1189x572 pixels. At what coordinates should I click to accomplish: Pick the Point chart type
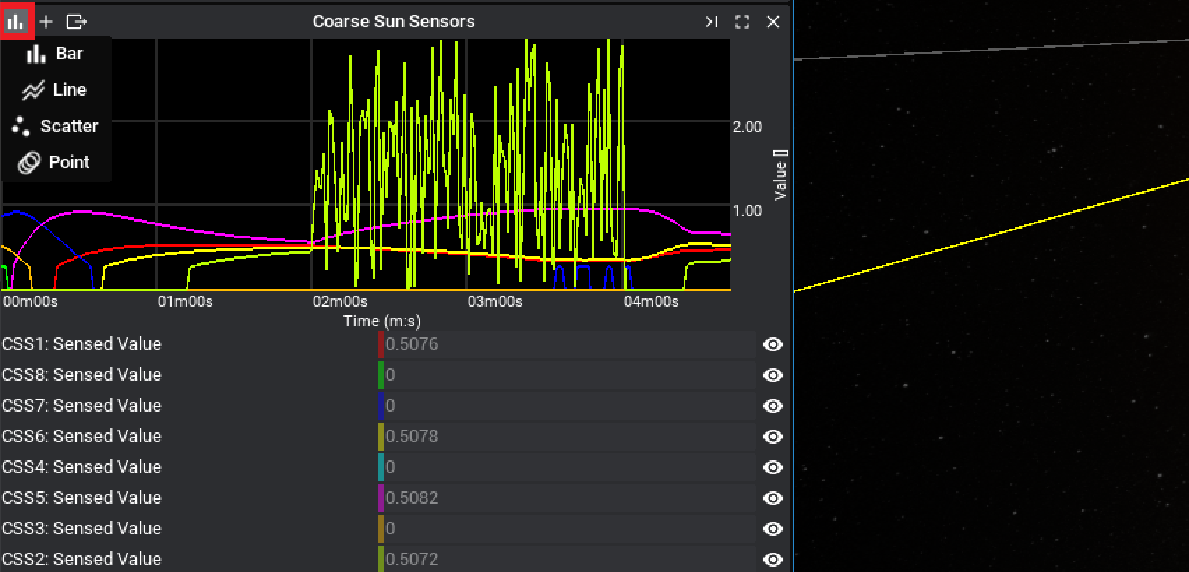point(56,162)
